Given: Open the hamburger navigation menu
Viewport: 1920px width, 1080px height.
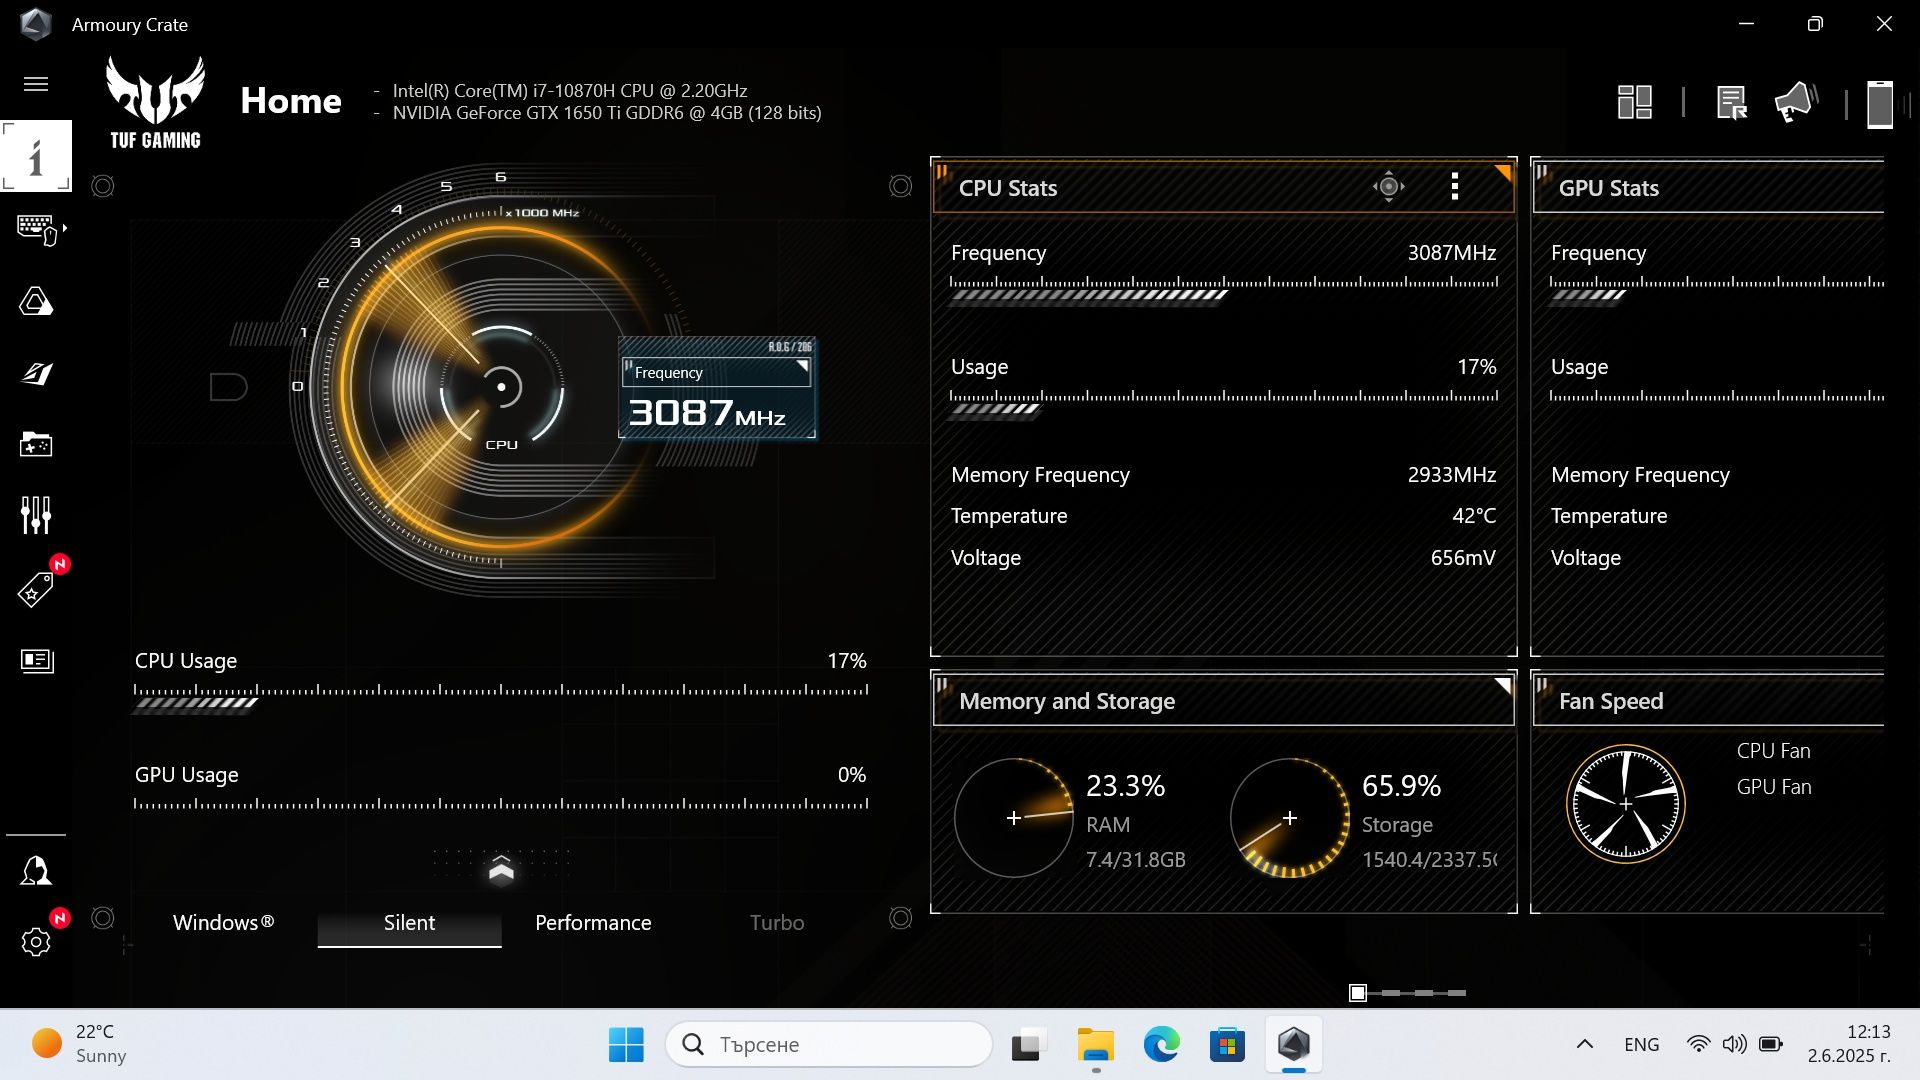Looking at the screenshot, I should (x=36, y=84).
